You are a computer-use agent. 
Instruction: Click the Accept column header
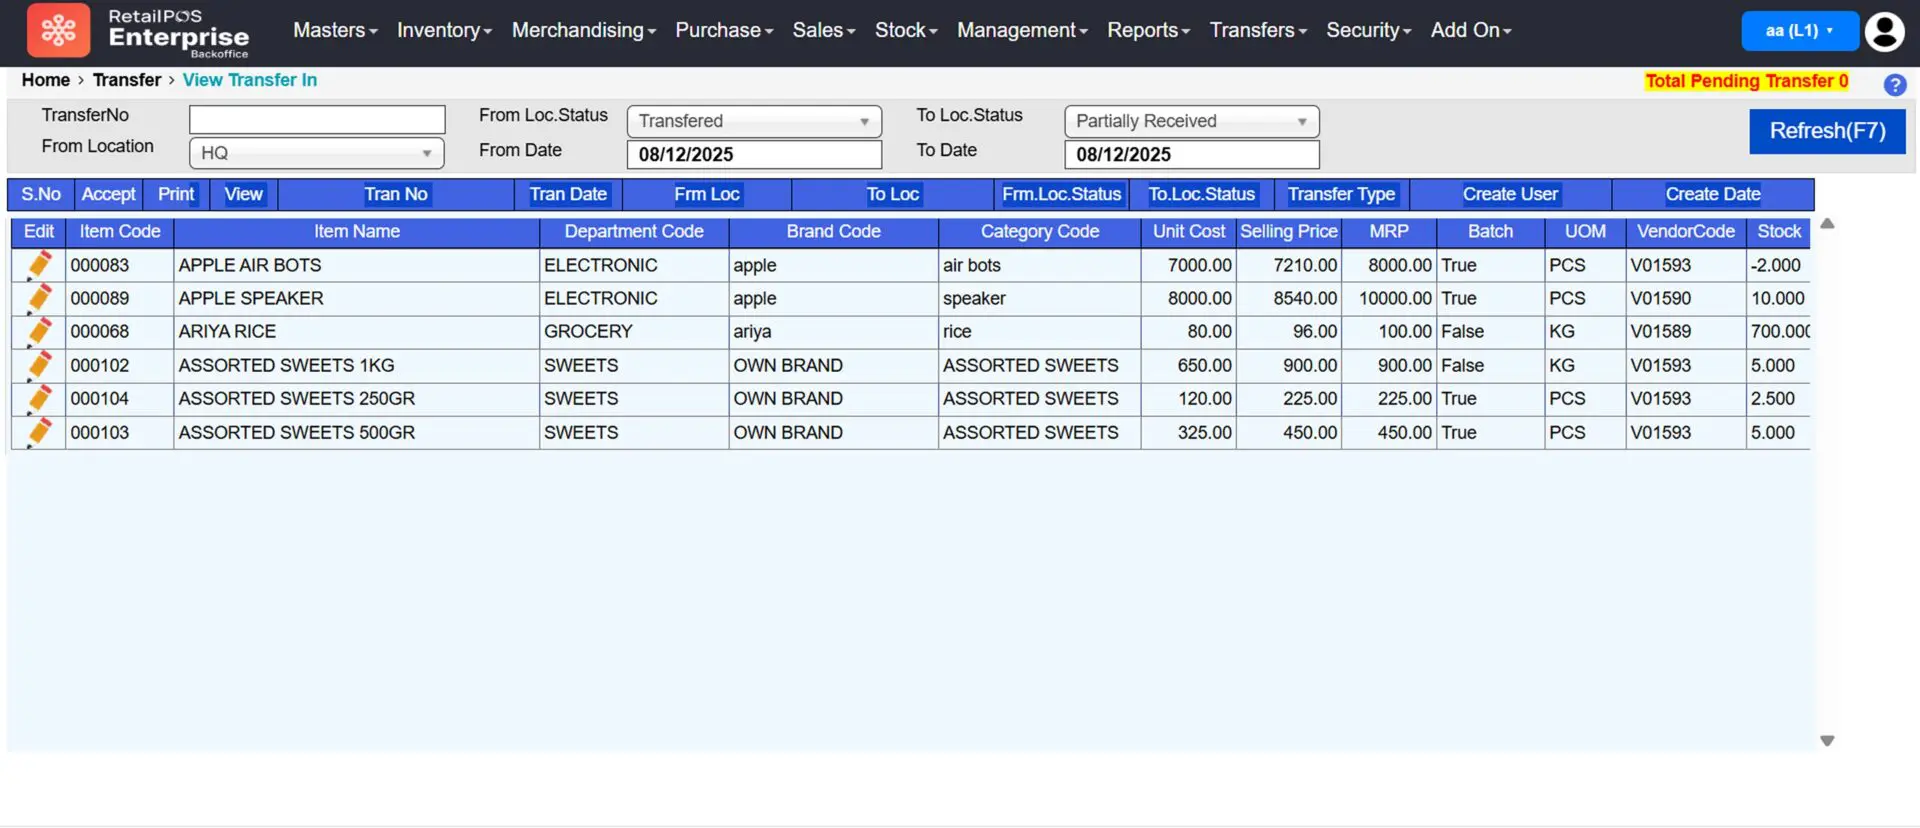tap(108, 194)
